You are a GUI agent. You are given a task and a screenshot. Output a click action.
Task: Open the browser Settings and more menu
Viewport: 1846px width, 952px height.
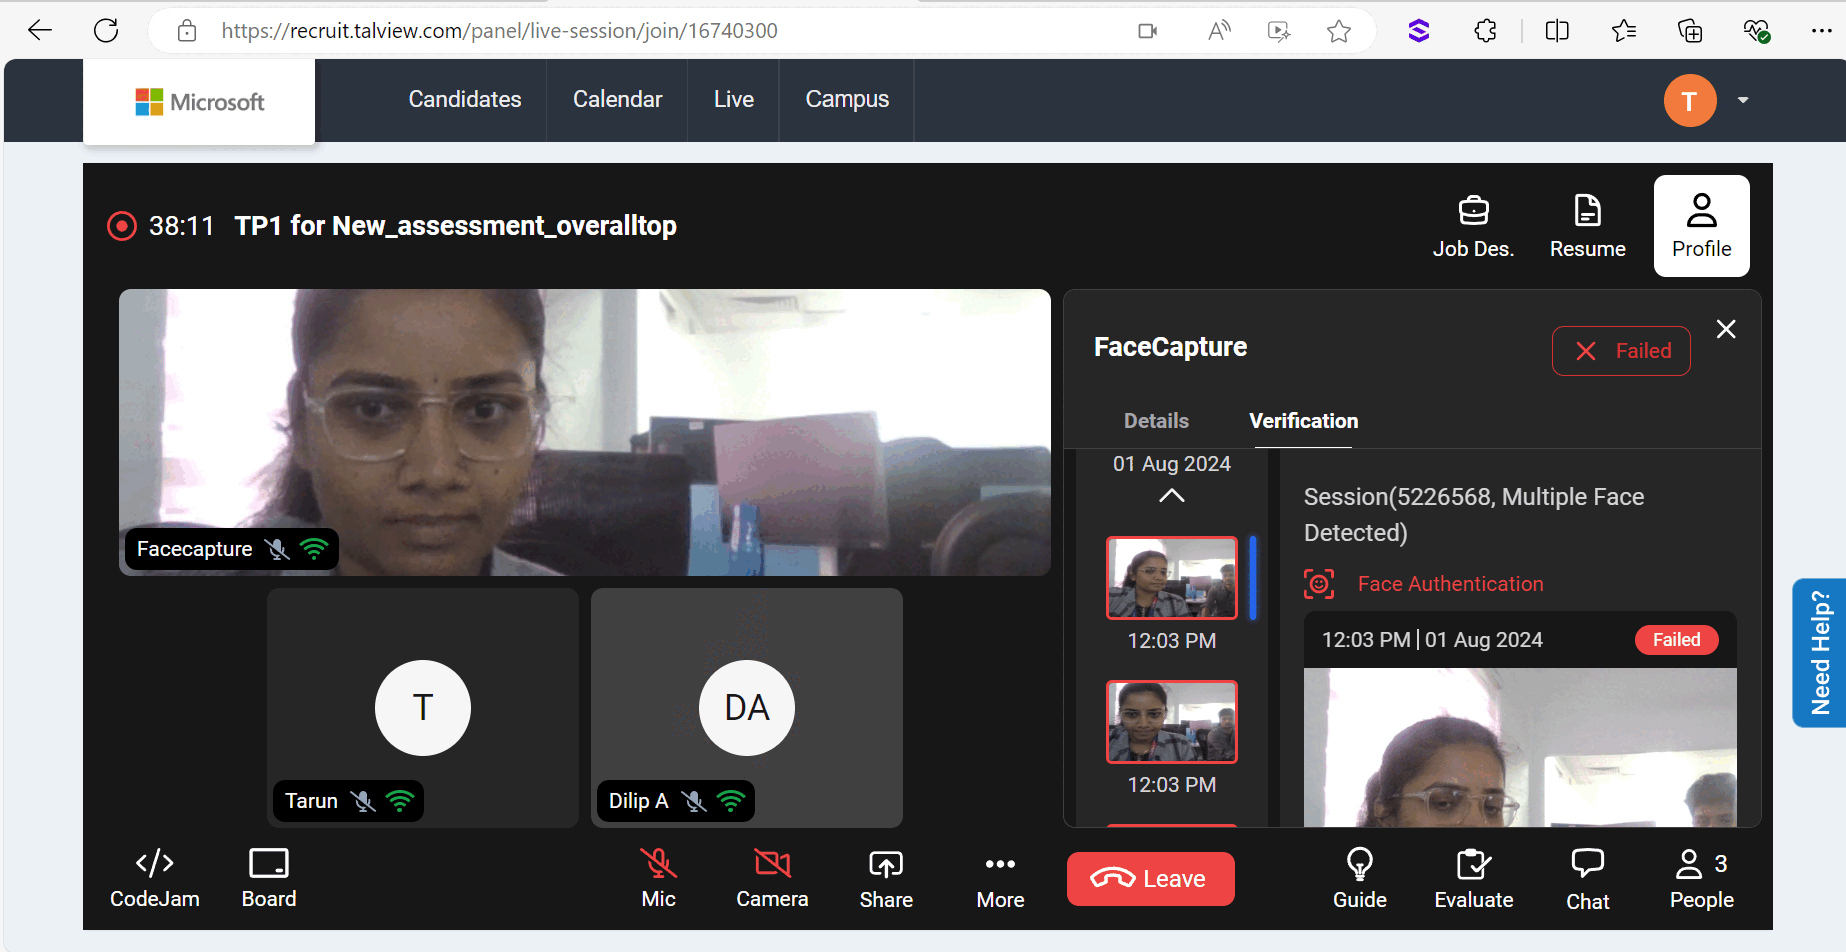[x=1822, y=31]
